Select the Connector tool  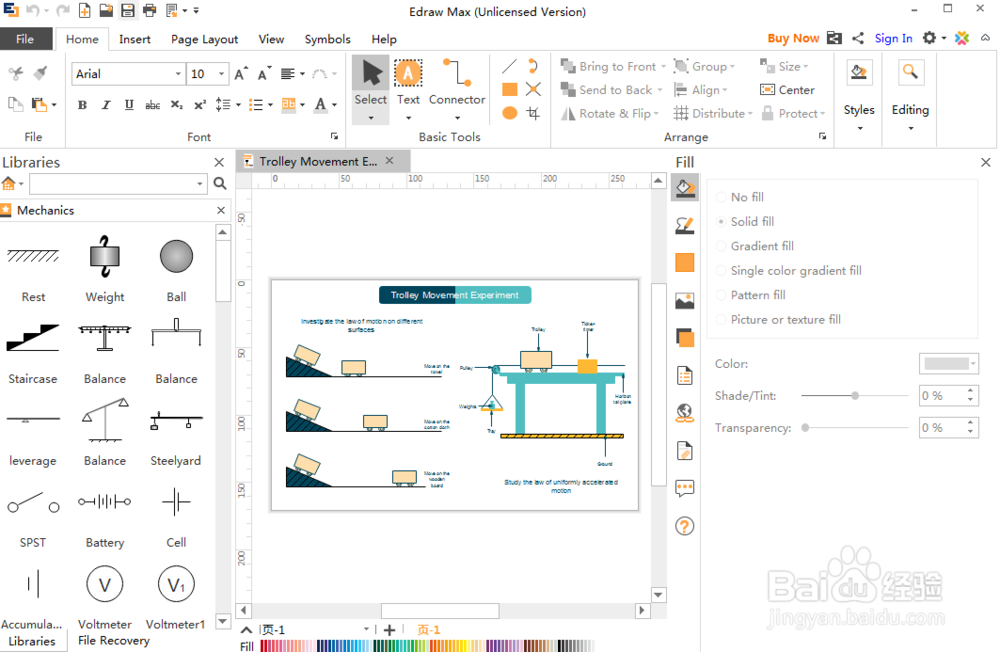click(457, 89)
